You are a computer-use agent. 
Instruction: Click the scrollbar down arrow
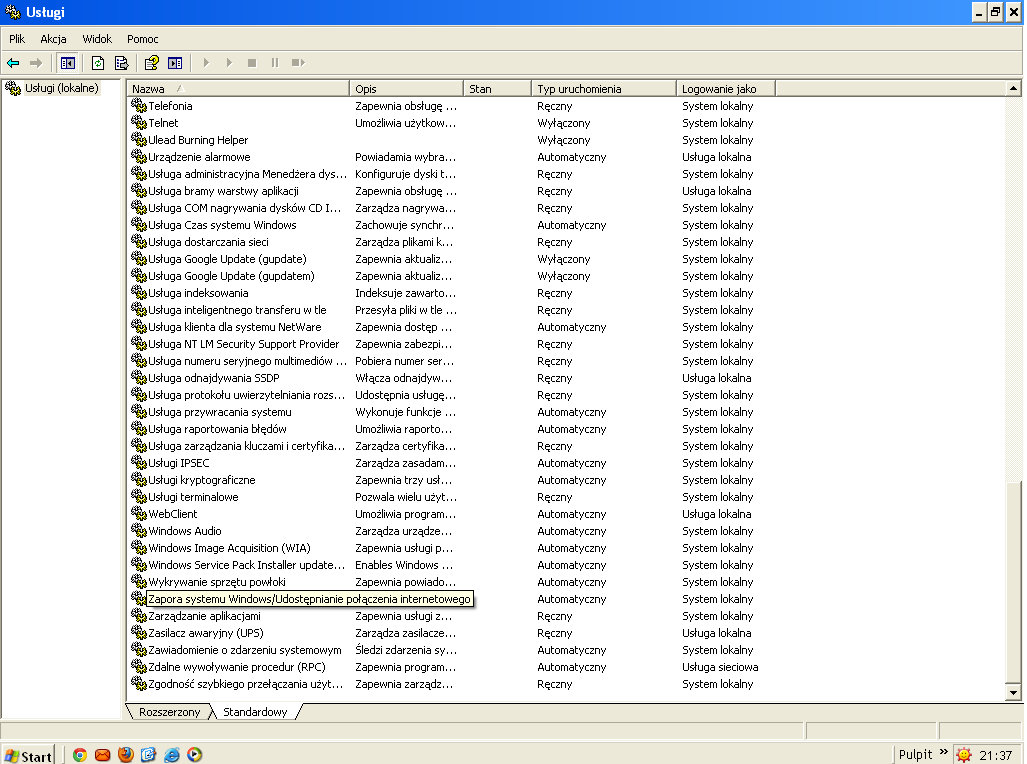(1013, 693)
